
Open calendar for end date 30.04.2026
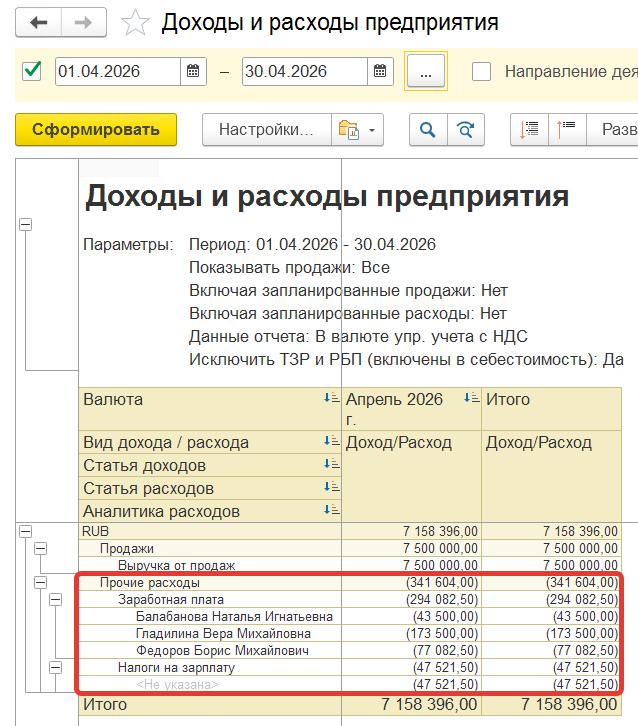pyautogui.click(x=380, y=71)
